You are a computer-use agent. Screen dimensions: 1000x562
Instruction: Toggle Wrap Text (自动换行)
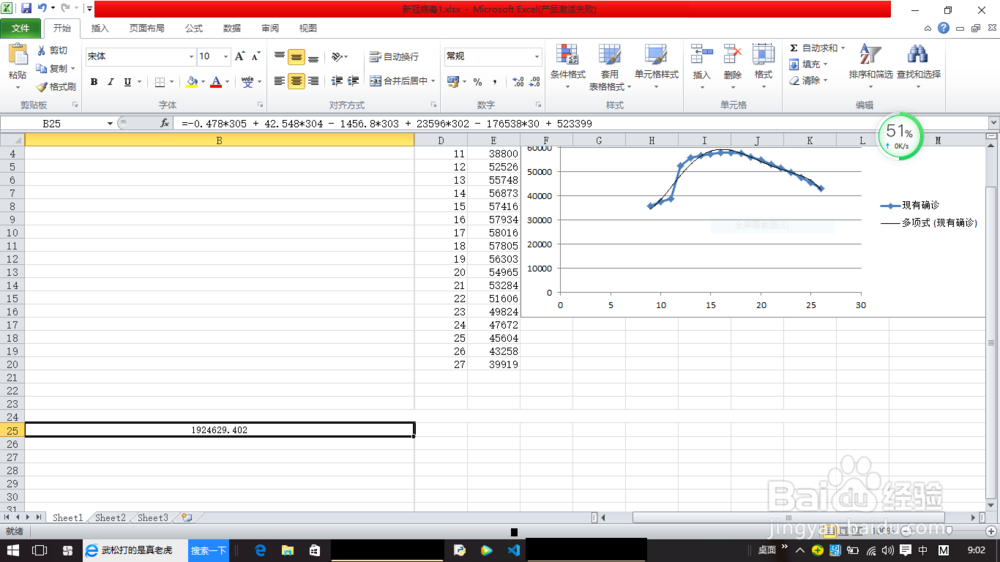(394, 57)
